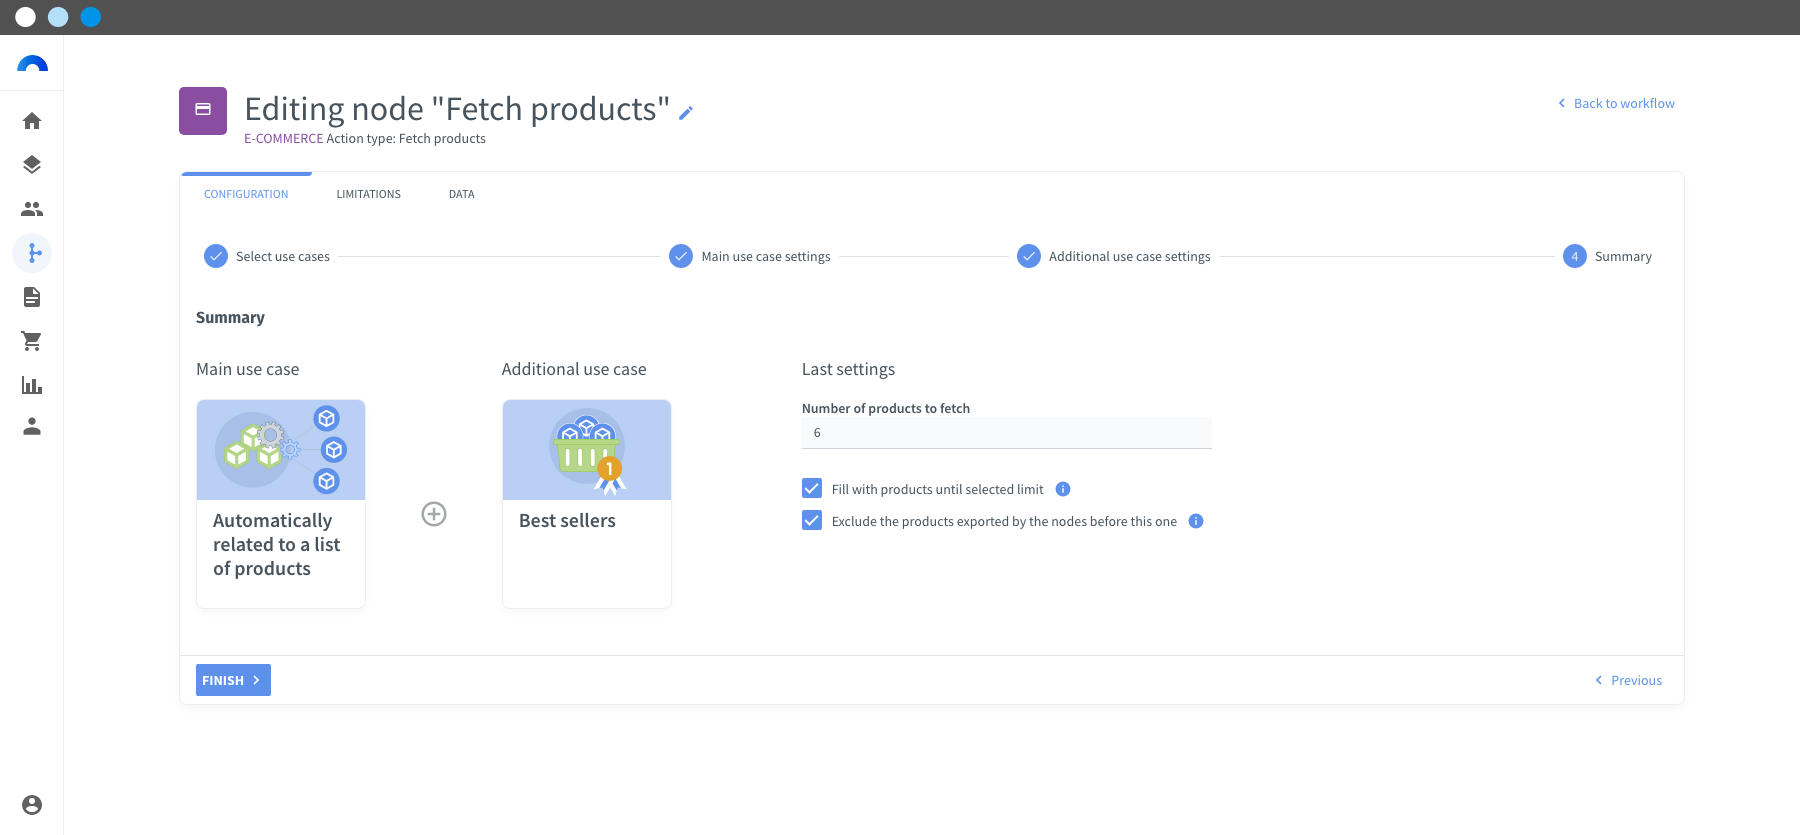Switch to the Limitations tab
Screen dimensions: 1800x835
coord(368,194)
